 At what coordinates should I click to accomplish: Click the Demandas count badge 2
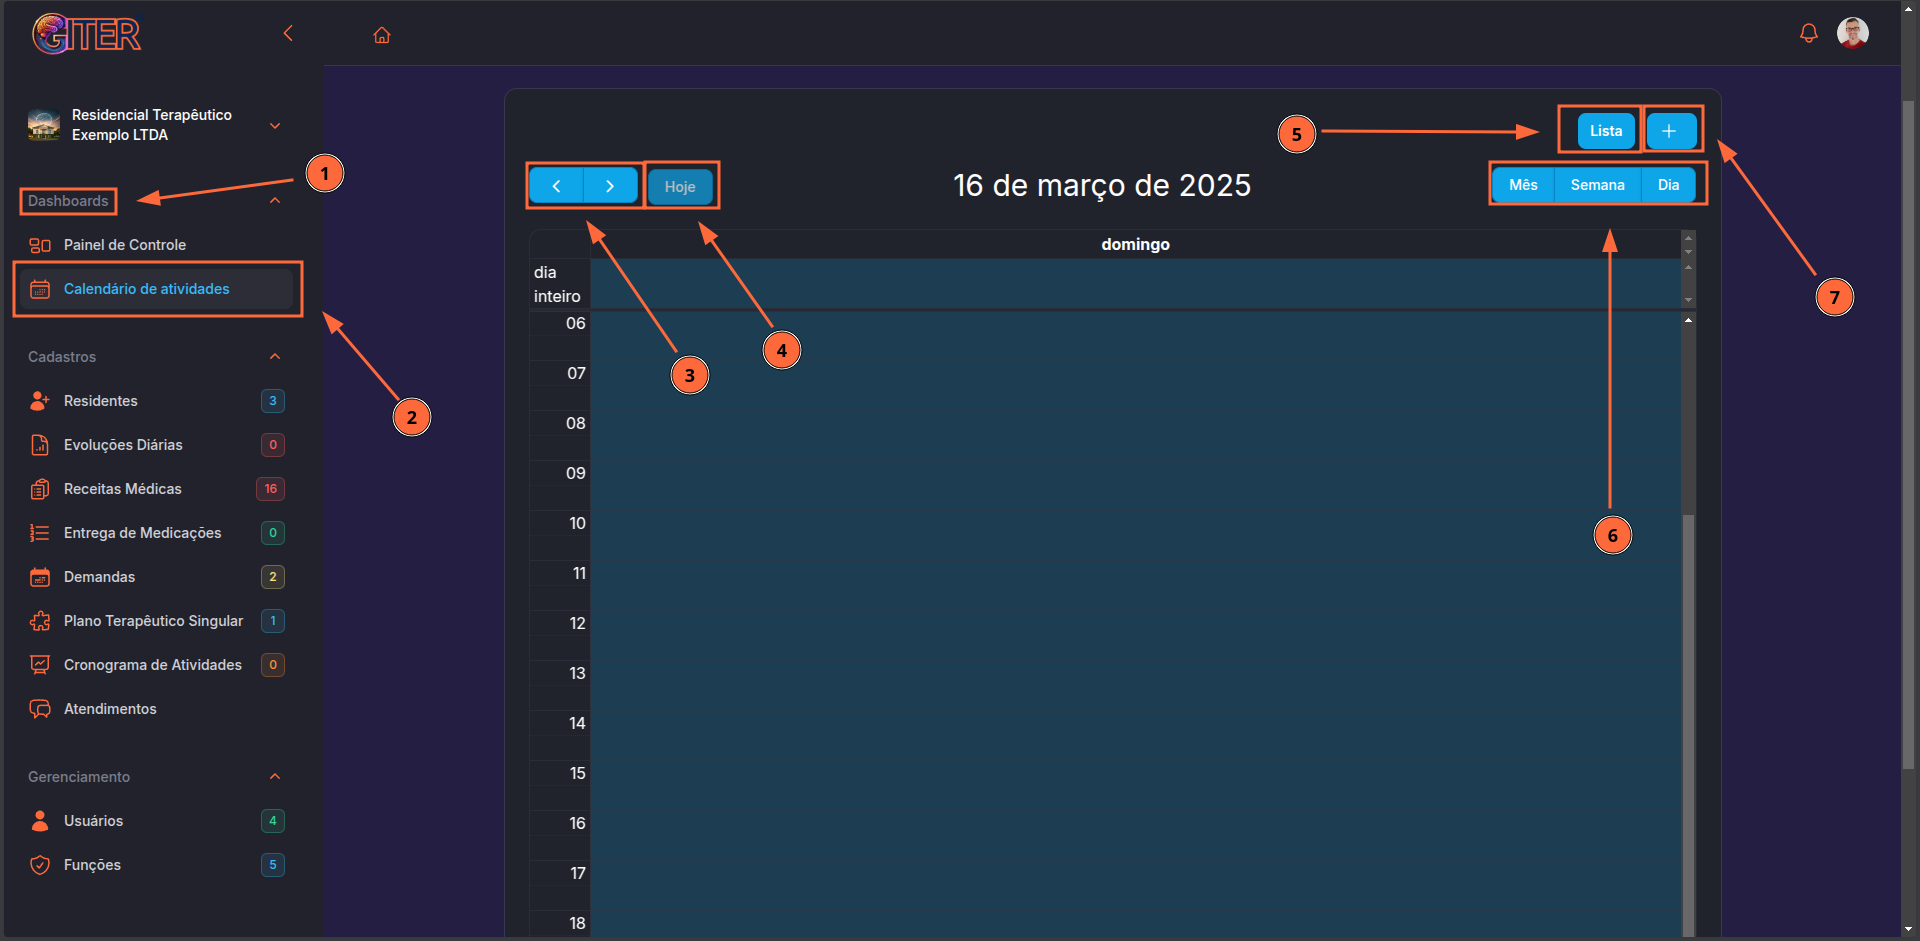pyautogui.click(x=273, y=577)
